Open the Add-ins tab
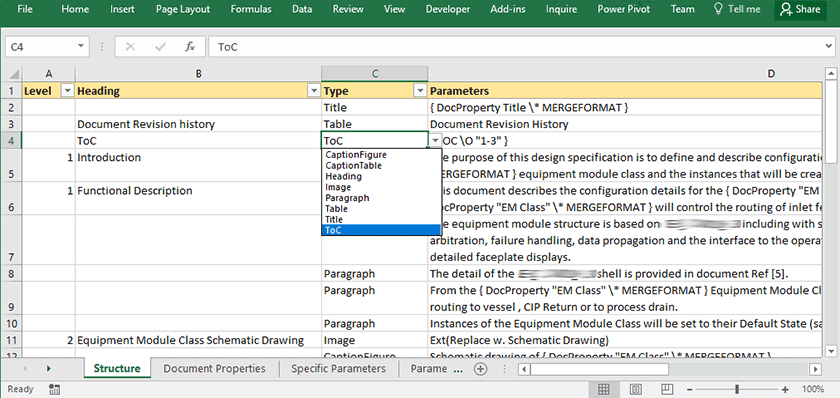Viewport: 840px width, 398px height. tap(508, 9)
